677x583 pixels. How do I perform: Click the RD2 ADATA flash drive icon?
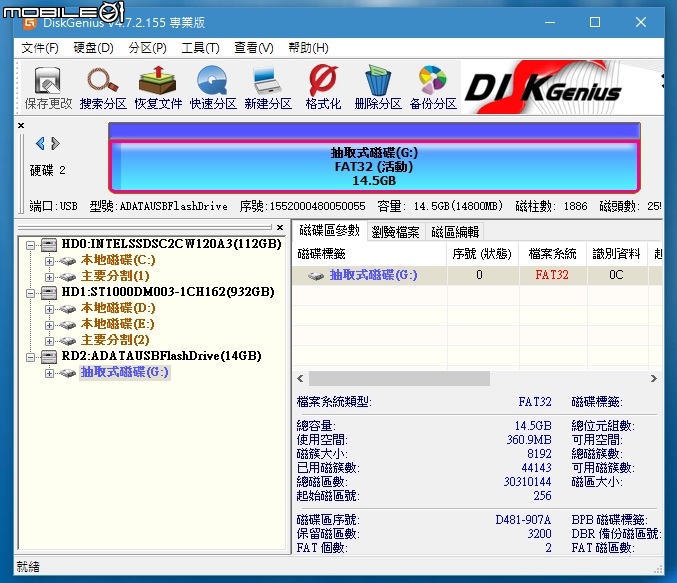tap(49, 357)
